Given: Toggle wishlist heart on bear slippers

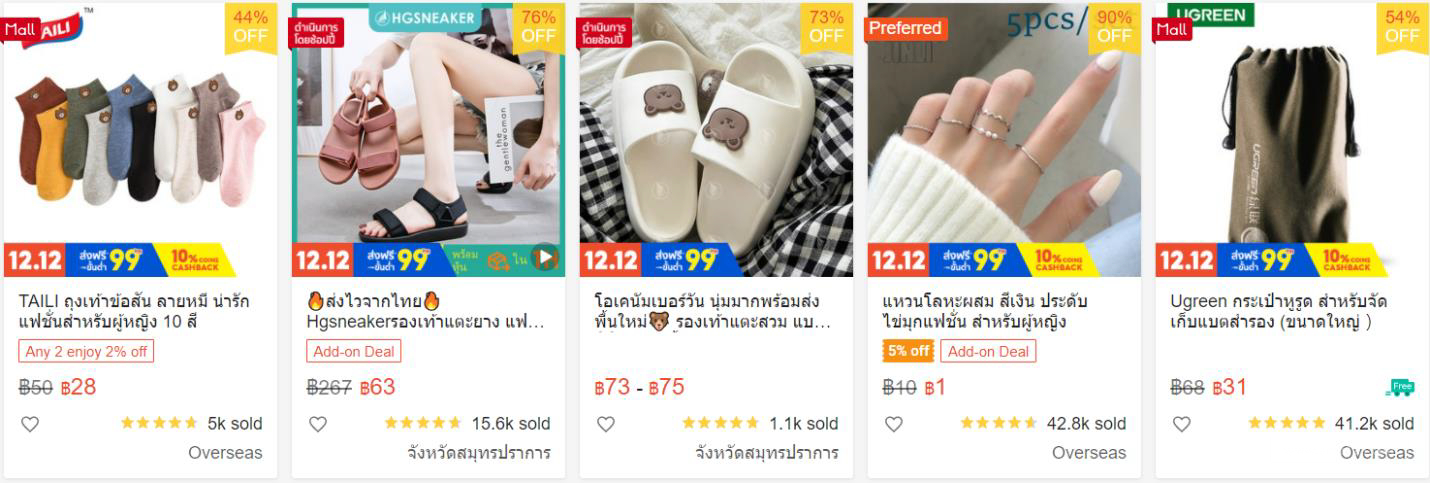Looking at the screenshot, I should click(606, 424).
